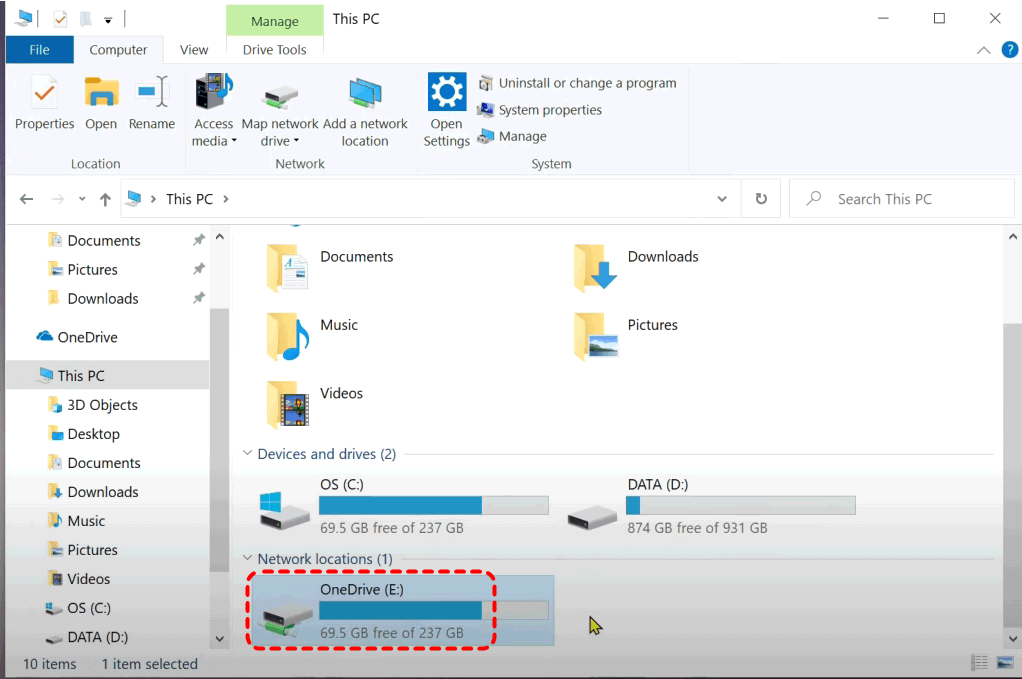
Task: Select pinned Documents in Quick access
Action: (x=104, y=240)
